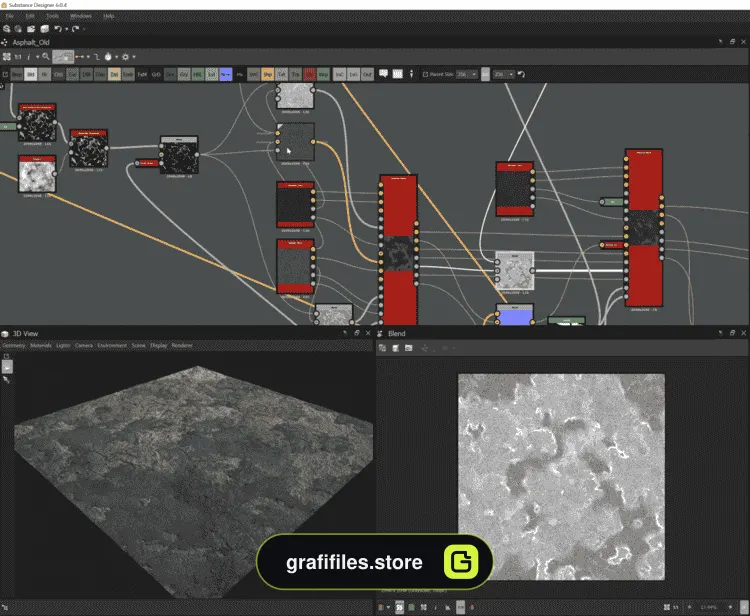Add the orange Shp shape node
Viewport: 750px width, 616px height.
(267, 74)
